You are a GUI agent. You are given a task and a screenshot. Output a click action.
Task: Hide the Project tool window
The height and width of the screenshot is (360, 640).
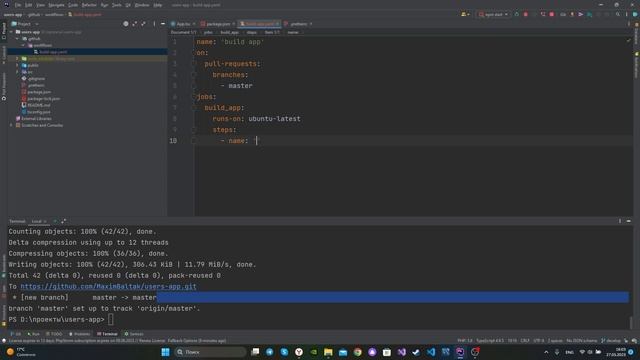click(x=163, y=24)
